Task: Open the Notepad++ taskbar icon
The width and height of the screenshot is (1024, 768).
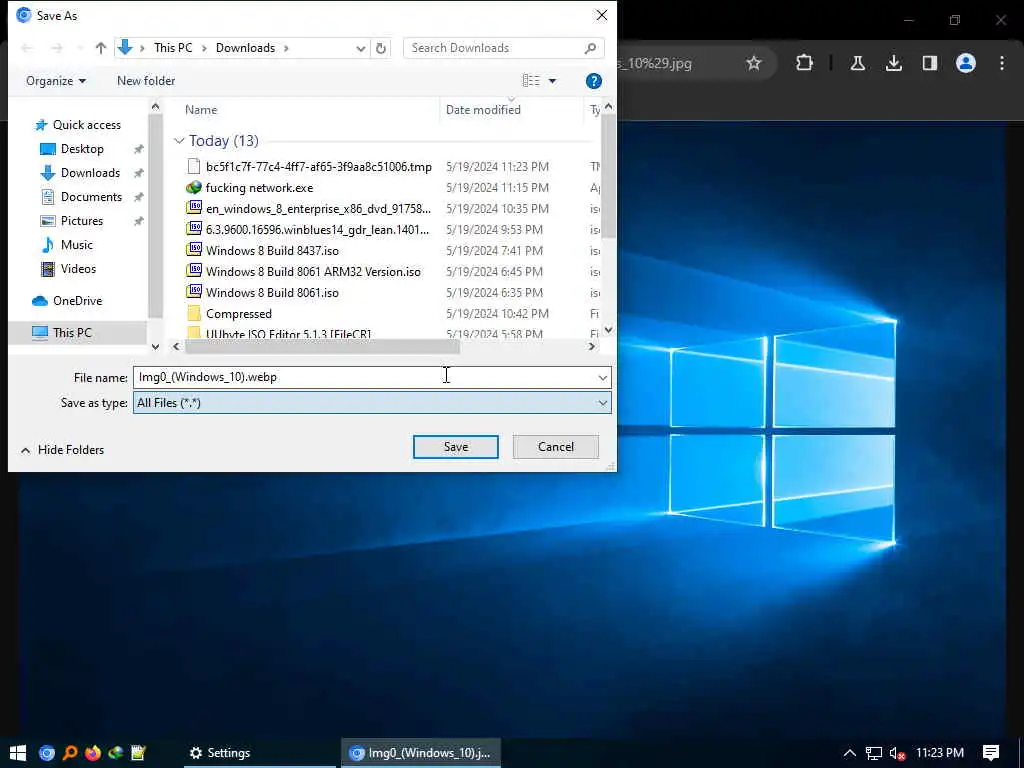Action: click(x=138, y=753)
